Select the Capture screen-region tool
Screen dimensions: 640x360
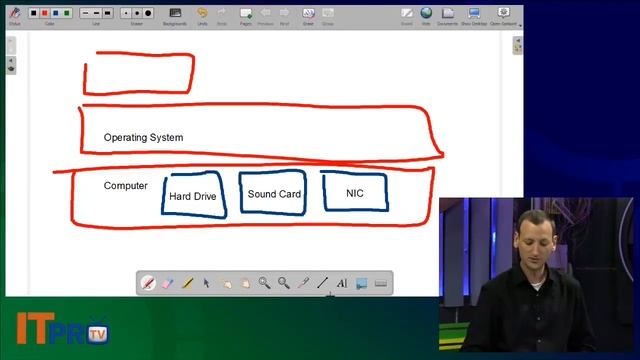click(x=361, y=282)
